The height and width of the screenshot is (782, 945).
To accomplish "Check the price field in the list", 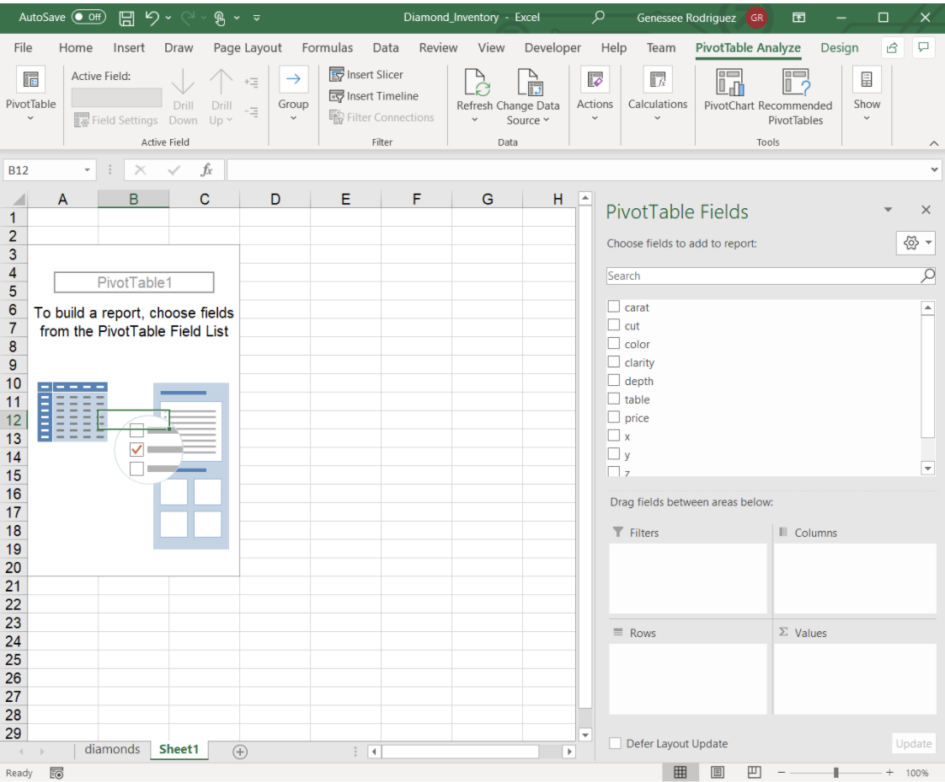I will click(x=612, y=417).
